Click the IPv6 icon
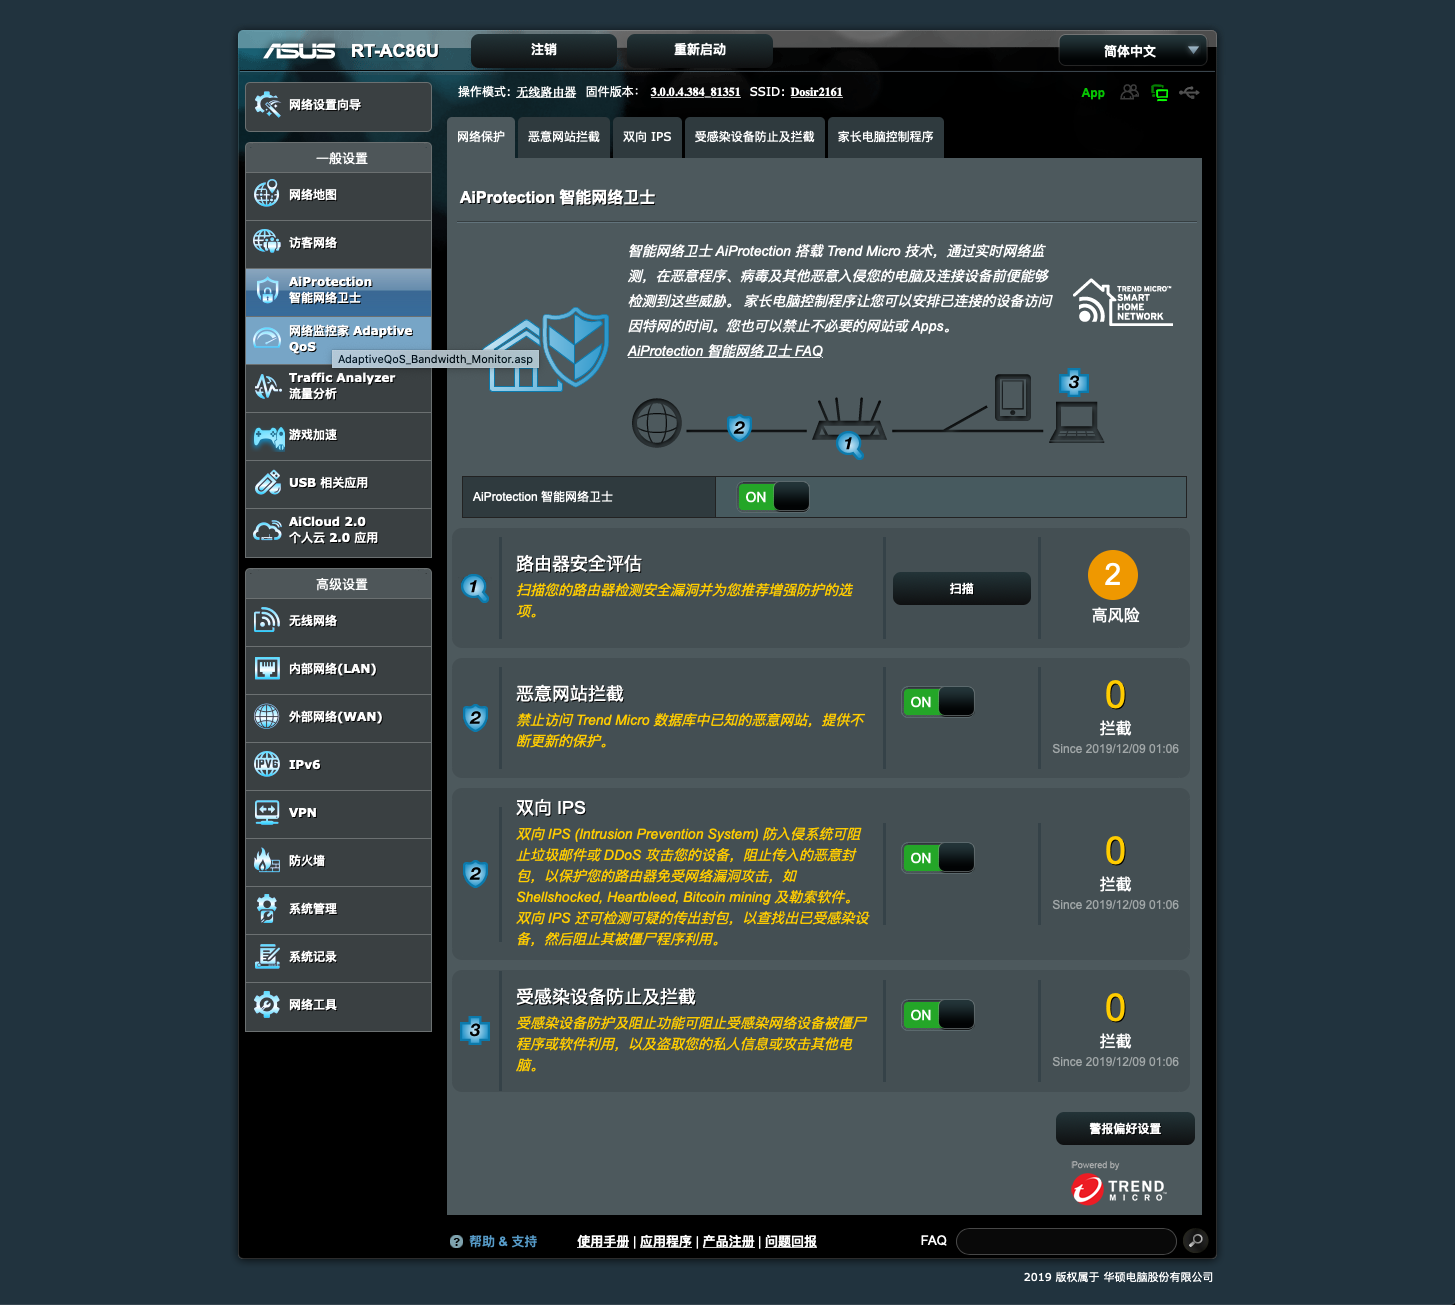This screenshot has width=1455, height=1305. 267,764
